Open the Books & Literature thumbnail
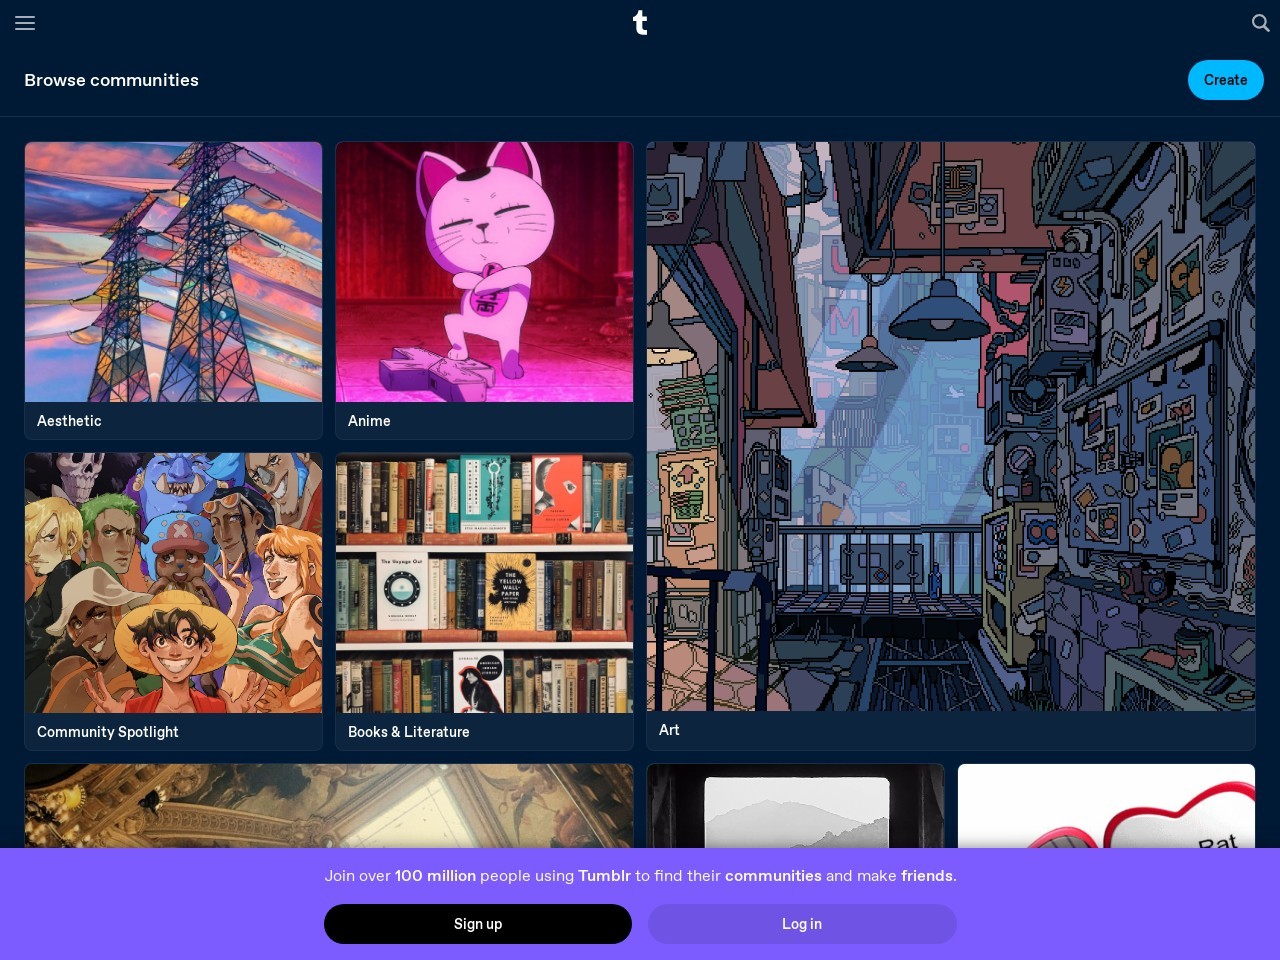 point(484,583)
